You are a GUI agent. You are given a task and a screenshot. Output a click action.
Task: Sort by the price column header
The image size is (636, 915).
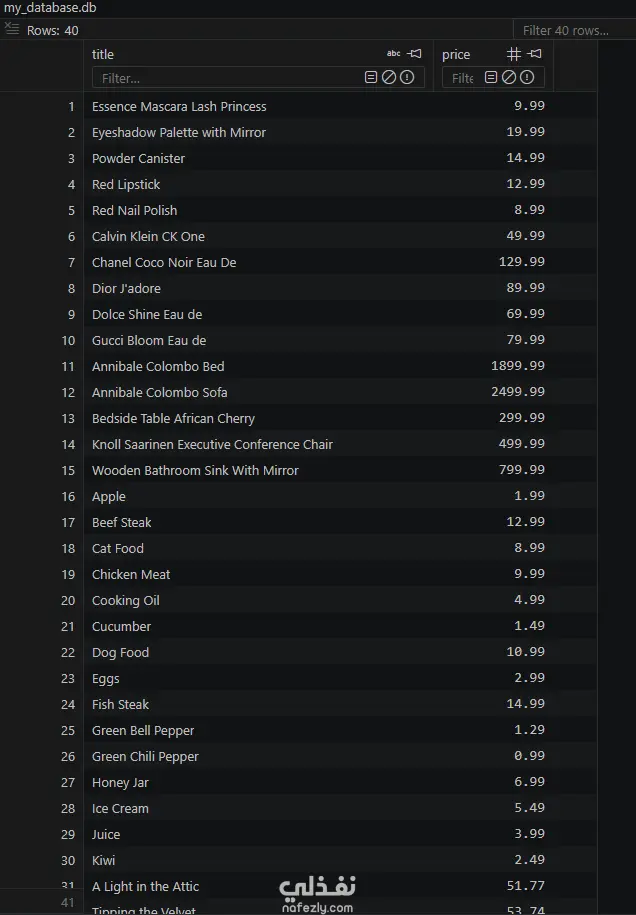456,54
